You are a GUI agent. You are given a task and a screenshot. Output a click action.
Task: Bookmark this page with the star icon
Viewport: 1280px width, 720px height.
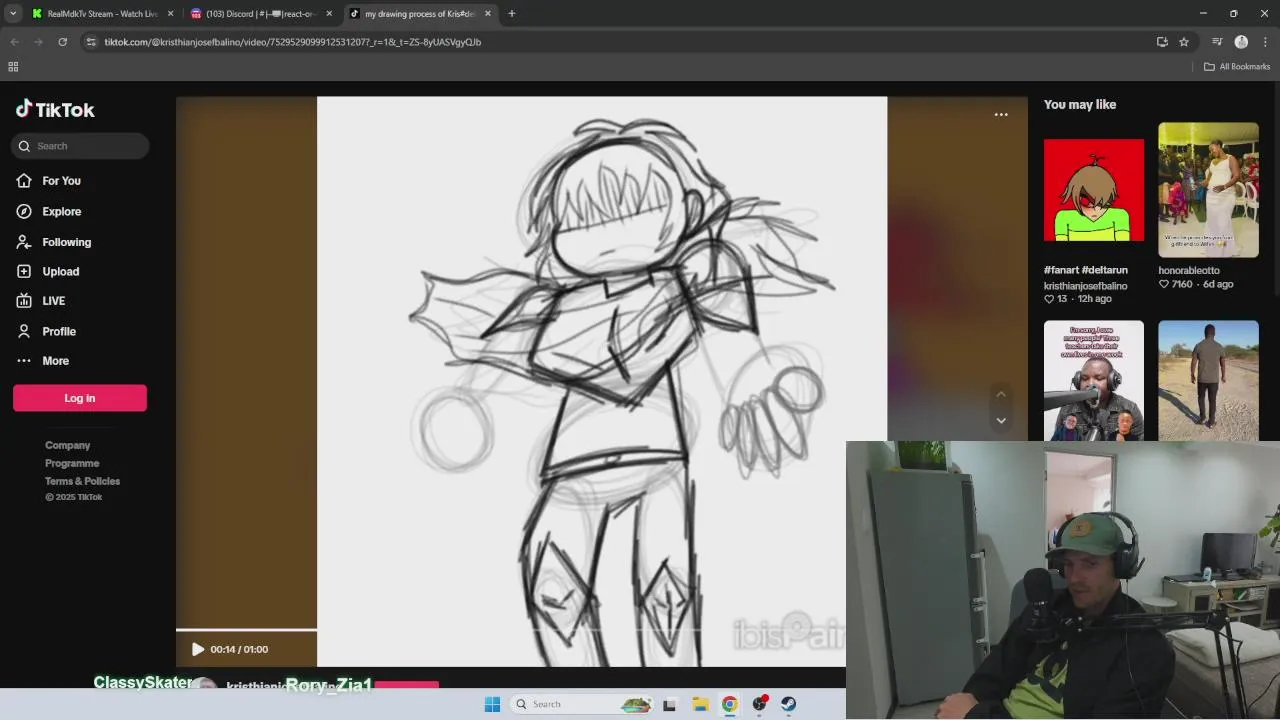click(x=1184, y=42)
